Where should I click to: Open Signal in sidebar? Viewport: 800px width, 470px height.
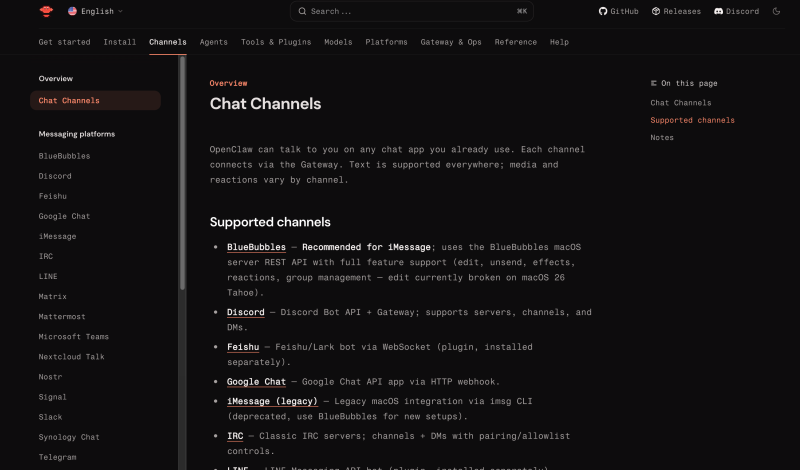[x=53, y=397]
